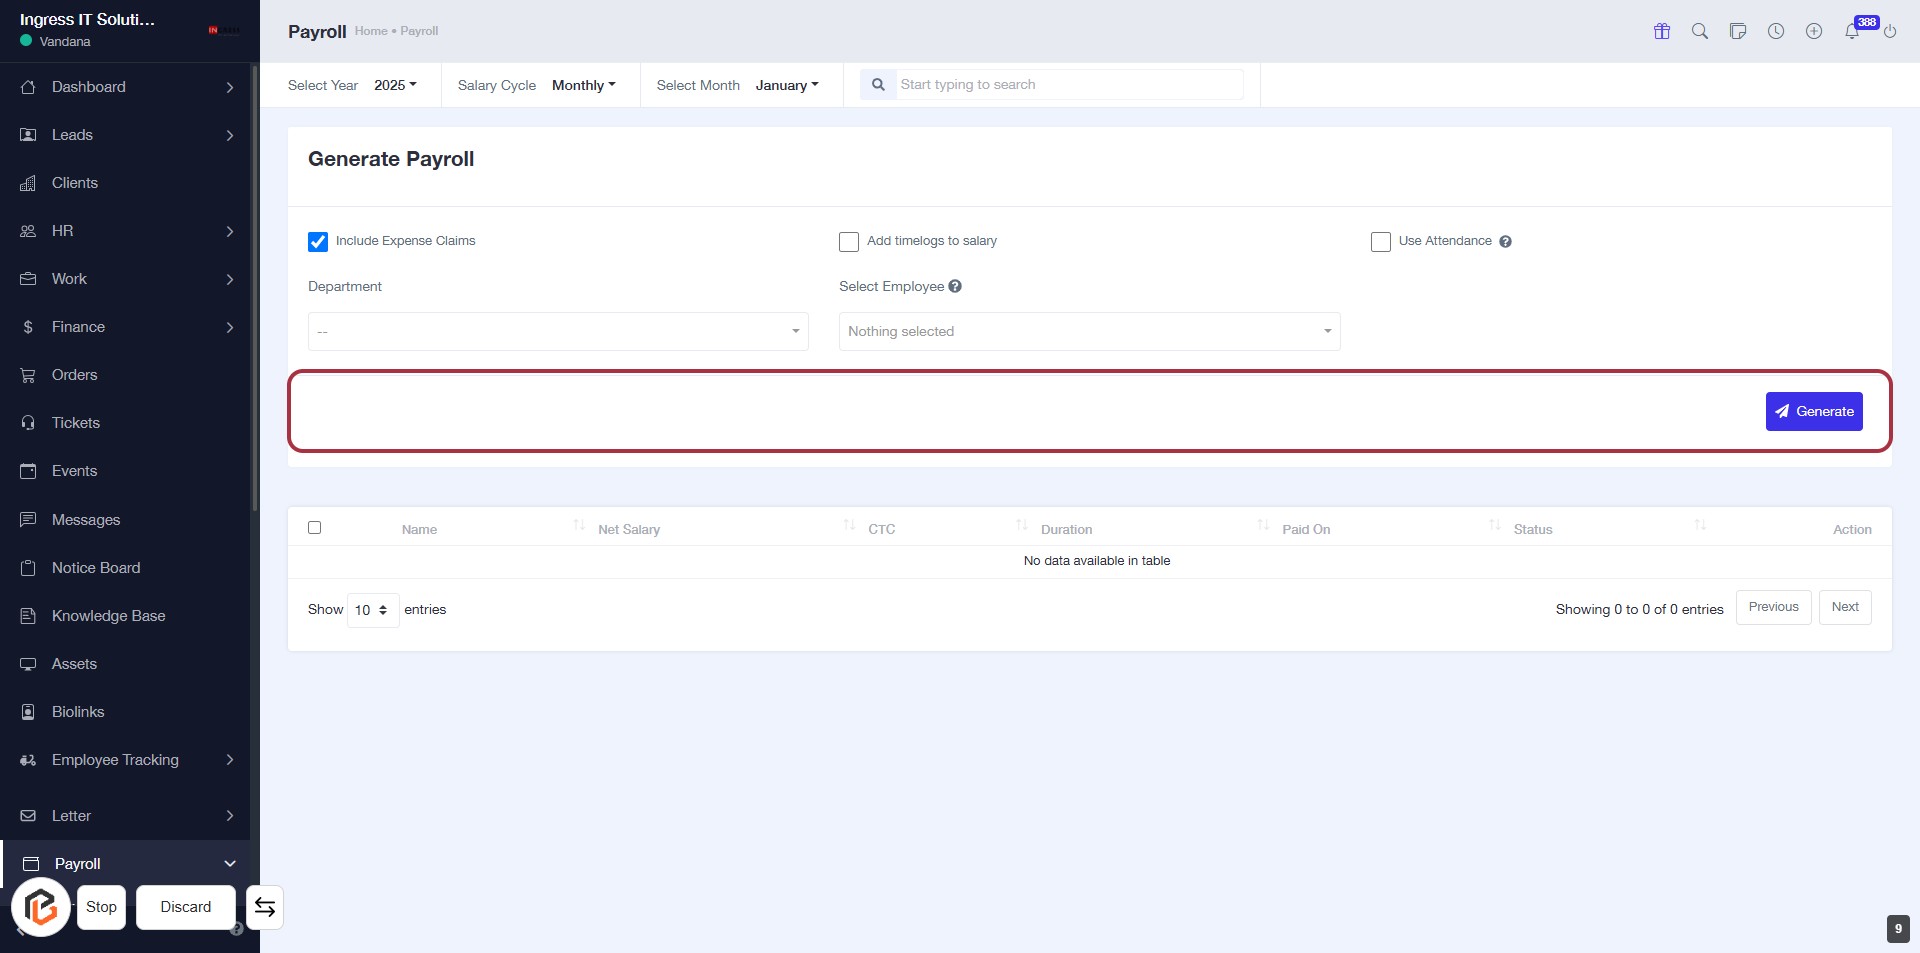Click the gift icon in top bar
Image resolution: width=1920 pixels, height=953 pixels.
click(1662, 31)
